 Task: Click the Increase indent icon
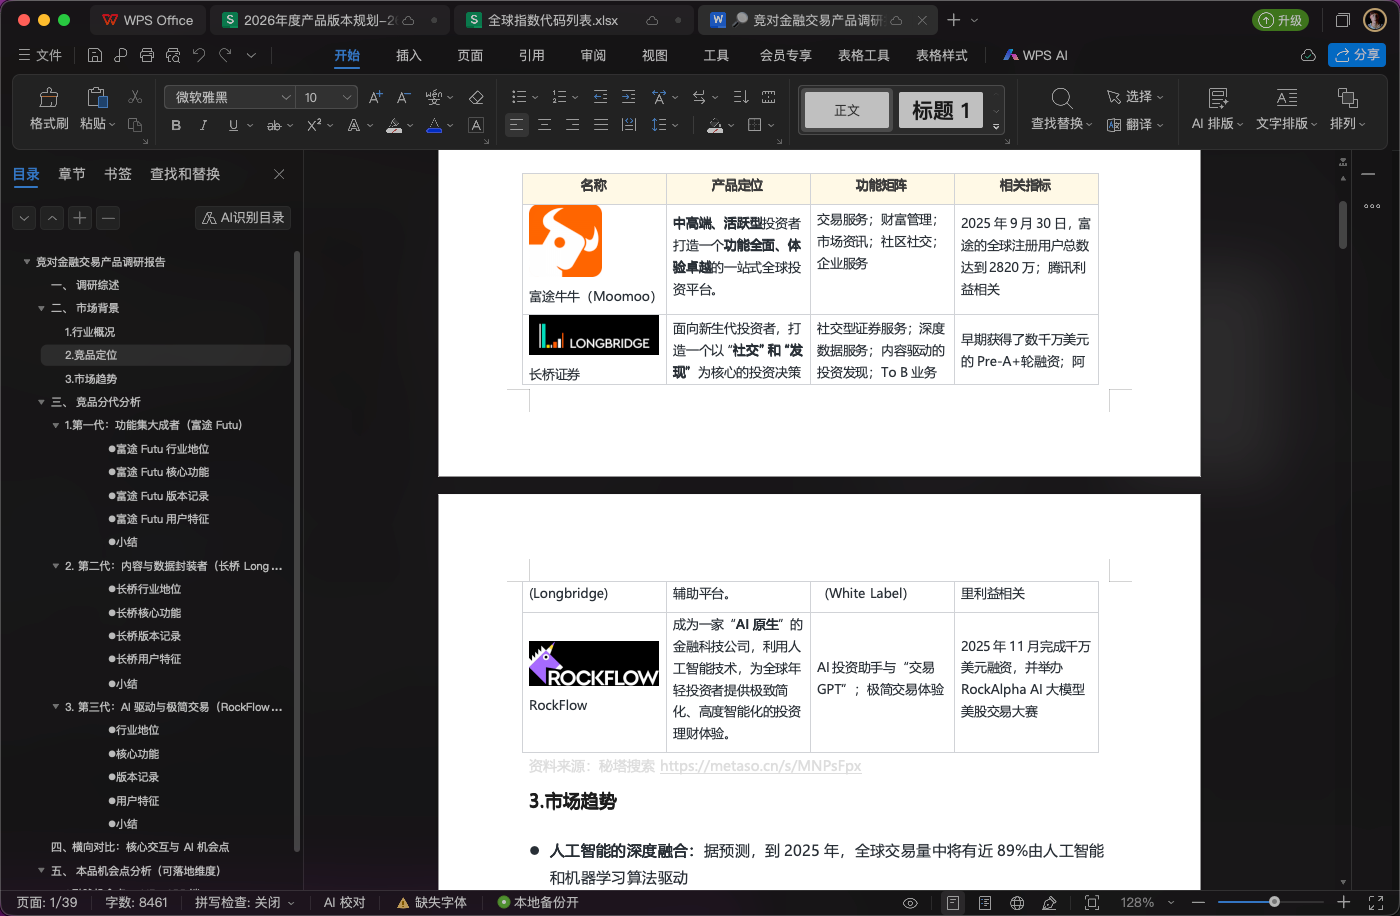[x=628, y=97]
